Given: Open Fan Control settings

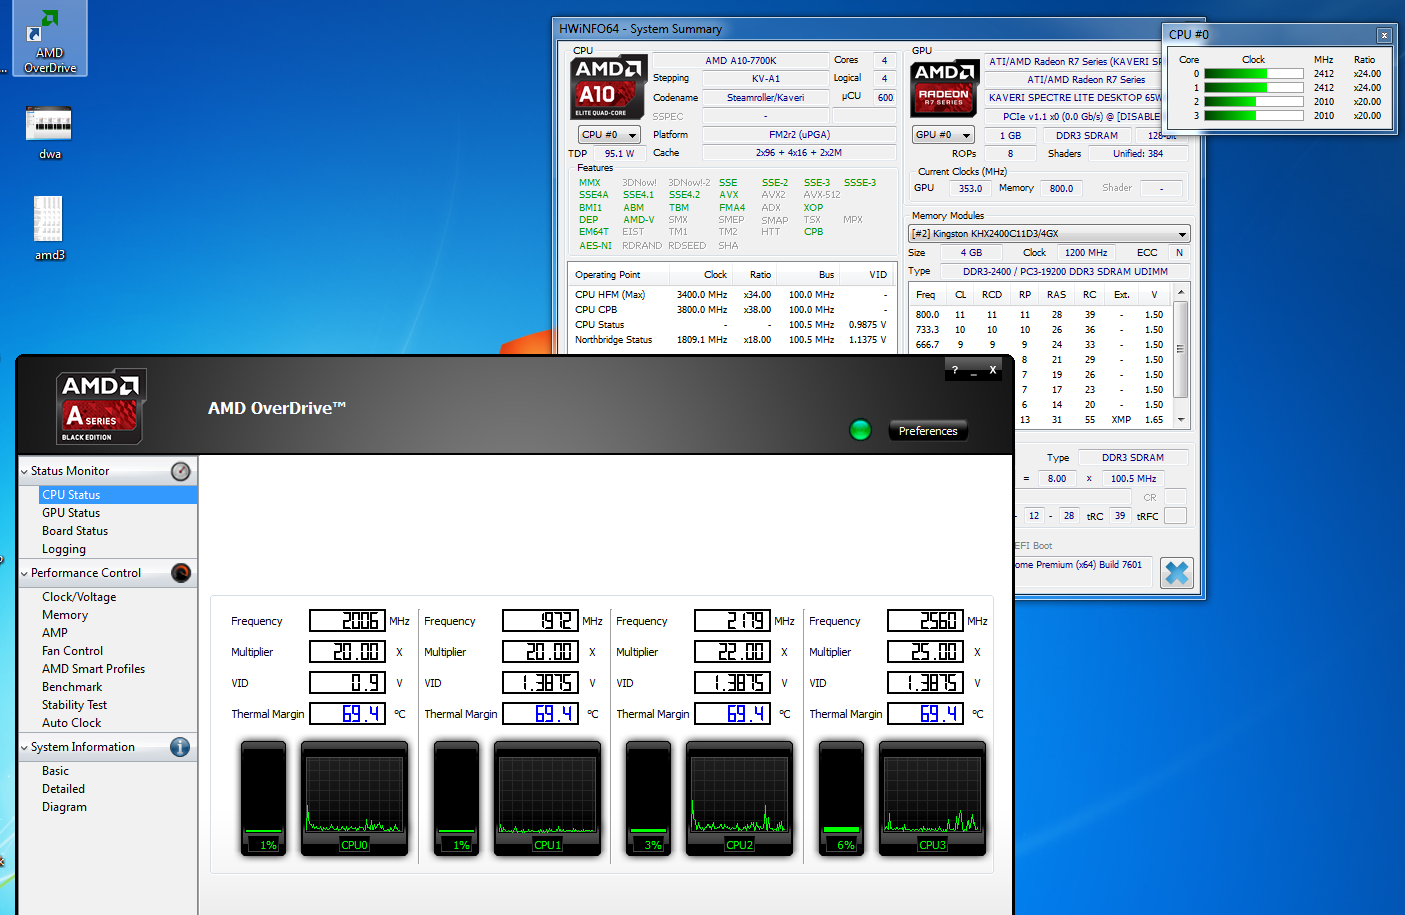Looking at the screenshot, I should 72,651.
